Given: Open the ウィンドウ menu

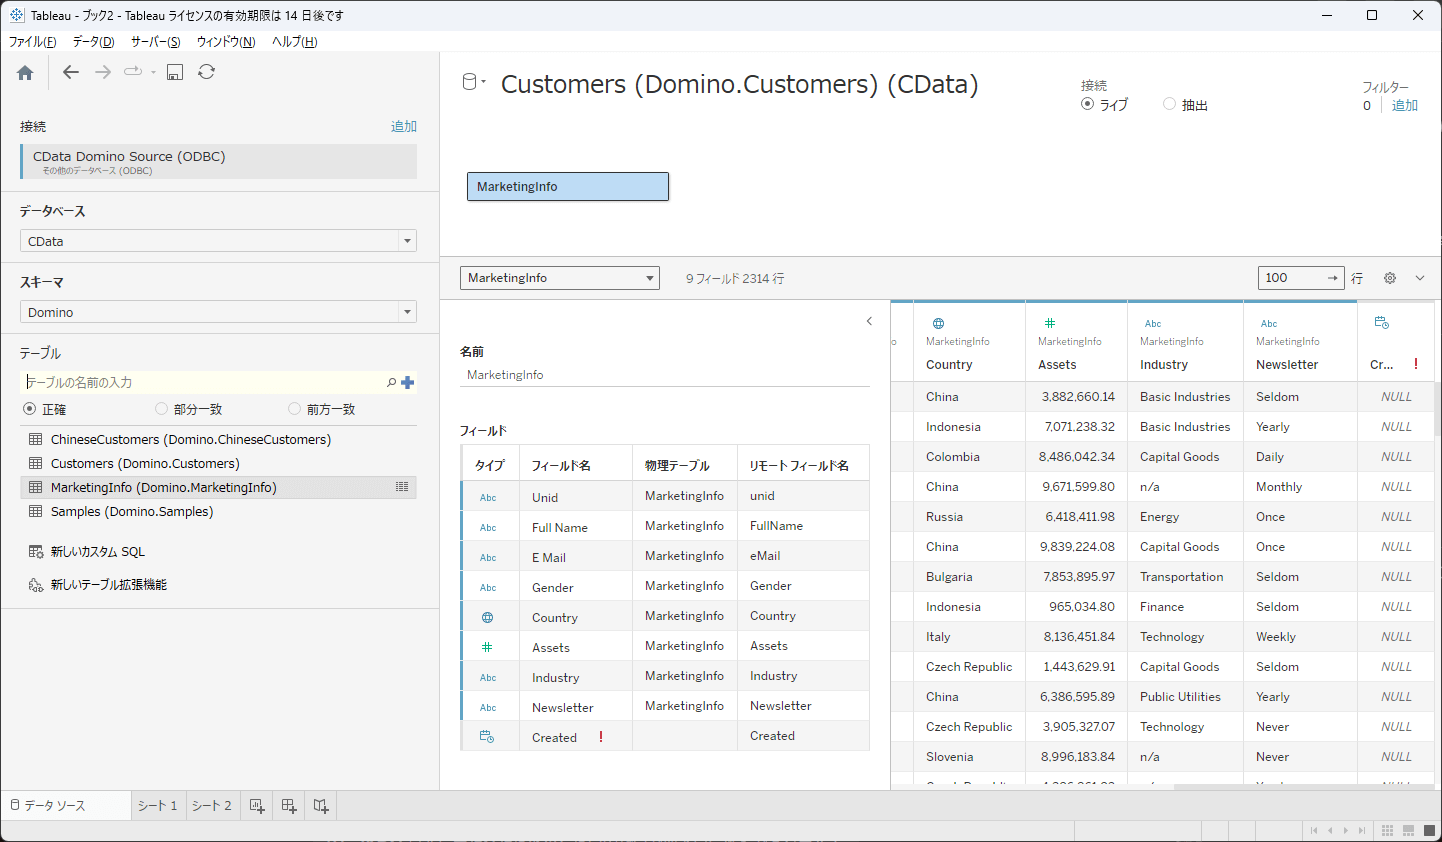Looking at the screenshot, I should tap(226, 42).
